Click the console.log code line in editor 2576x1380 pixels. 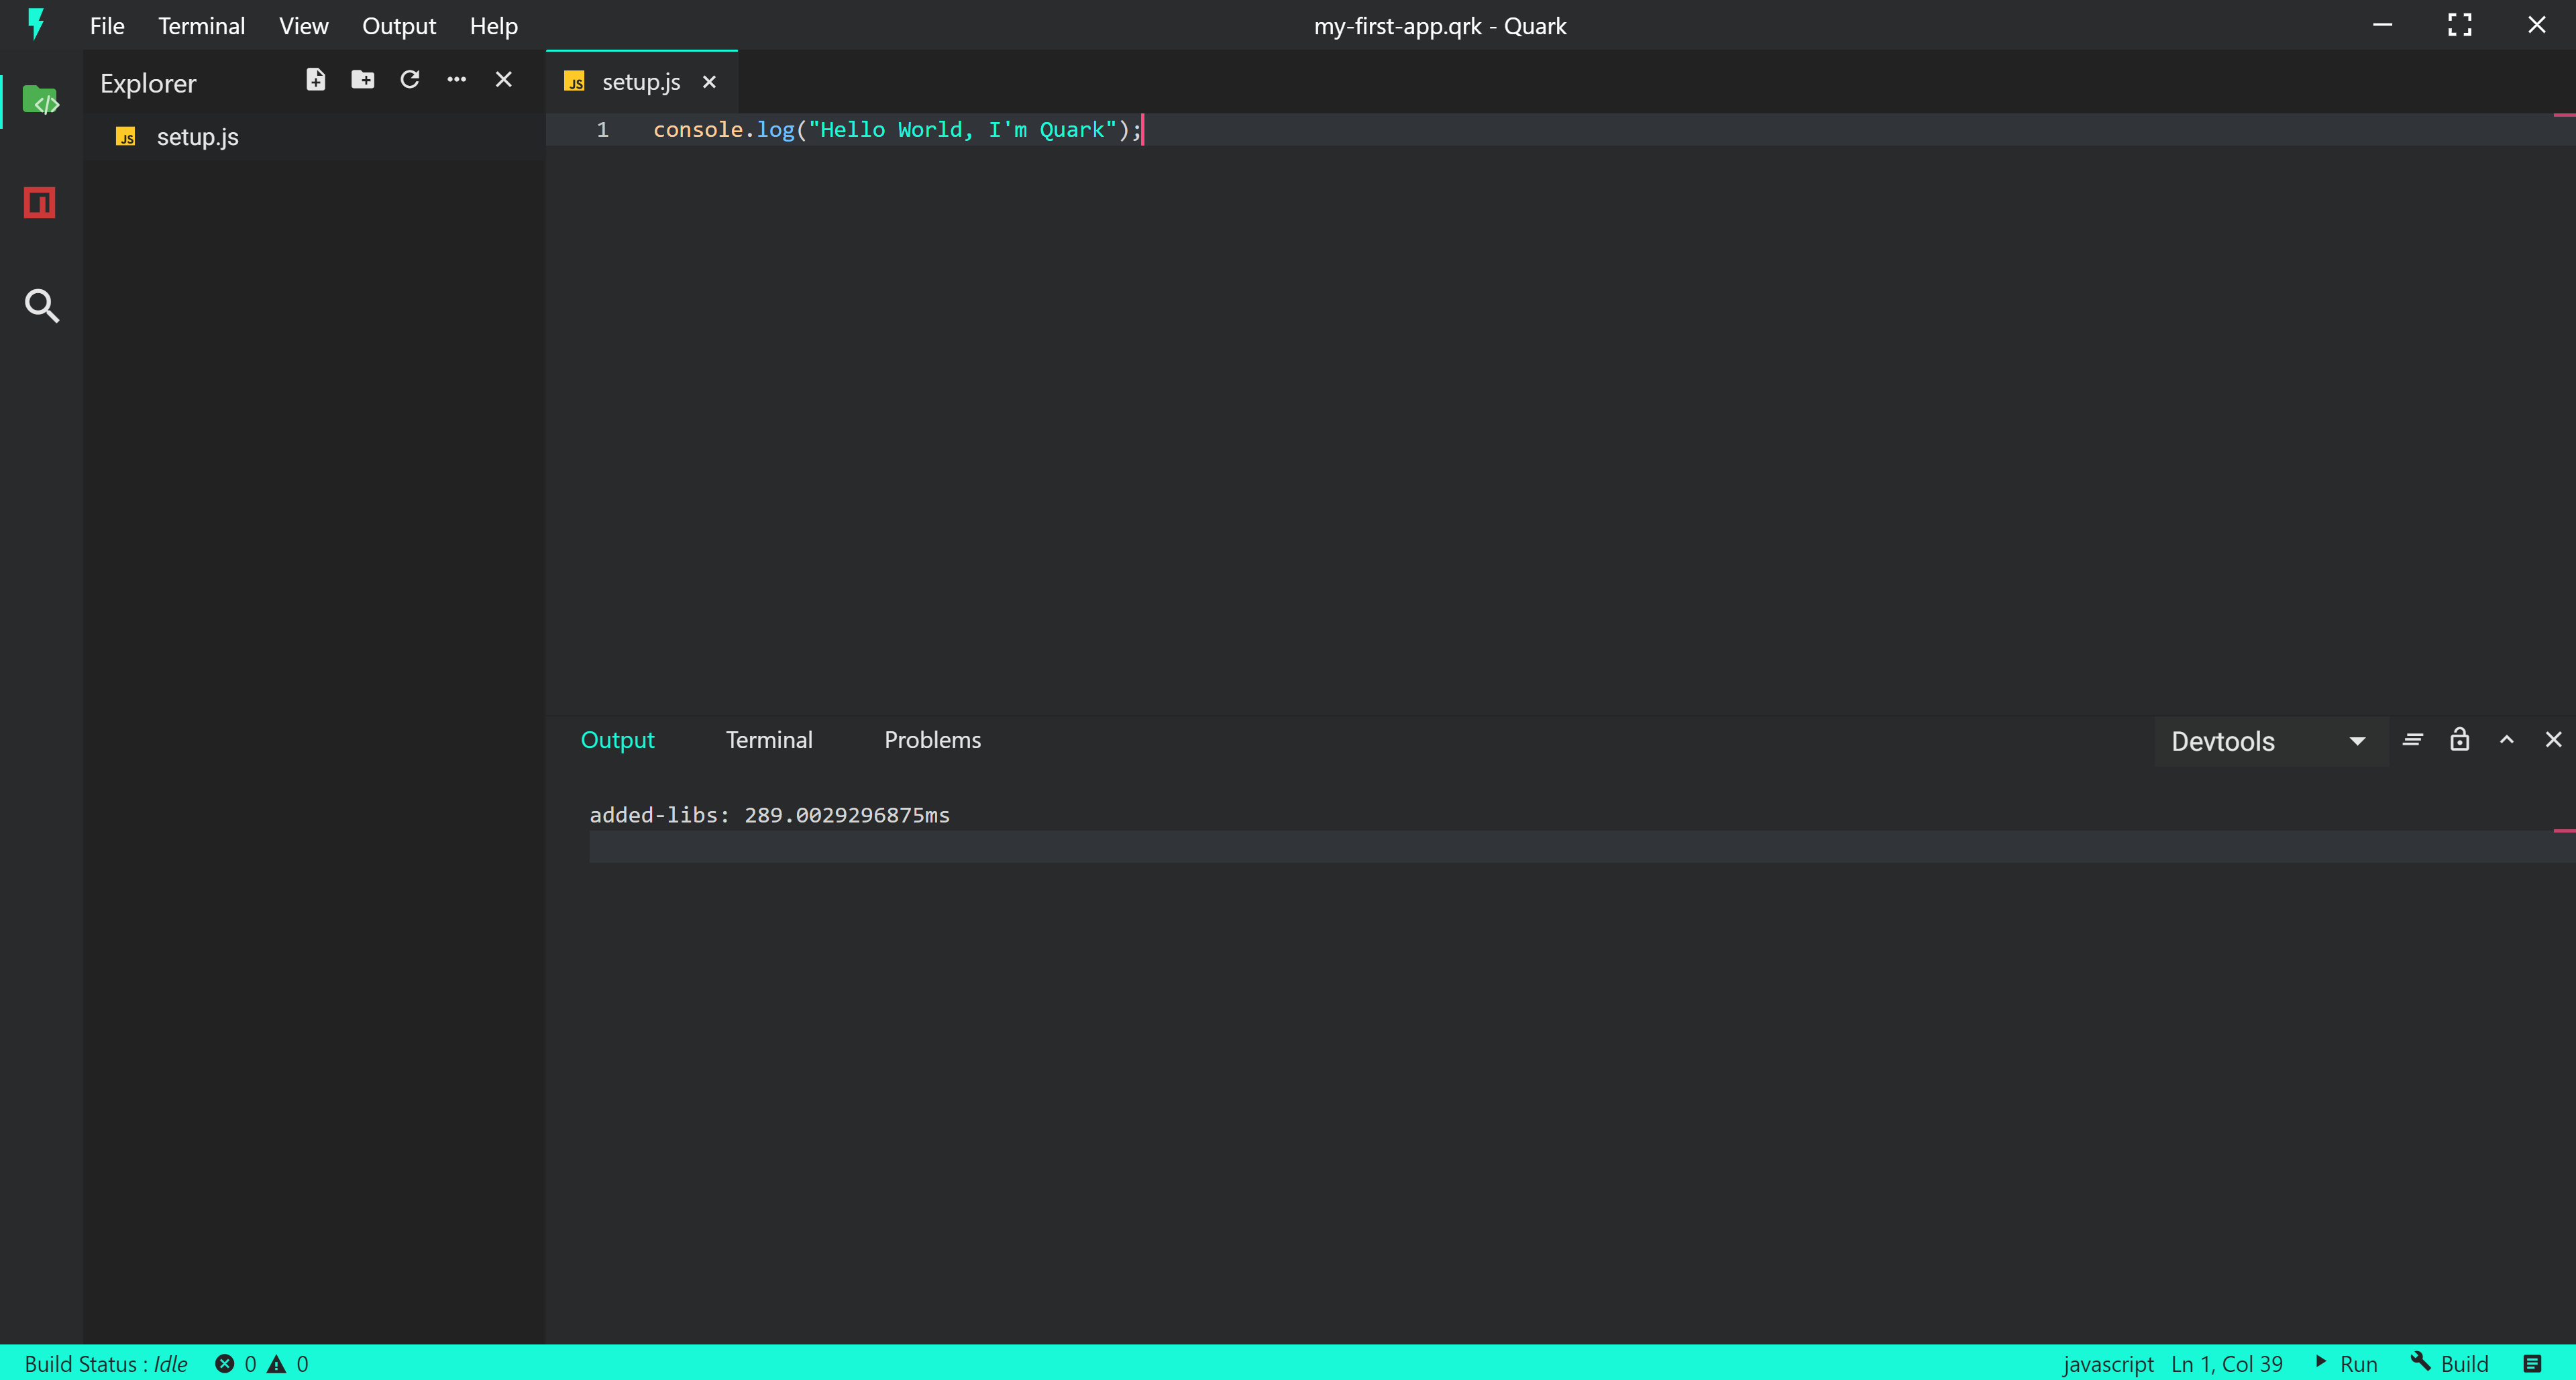point(897,130)
